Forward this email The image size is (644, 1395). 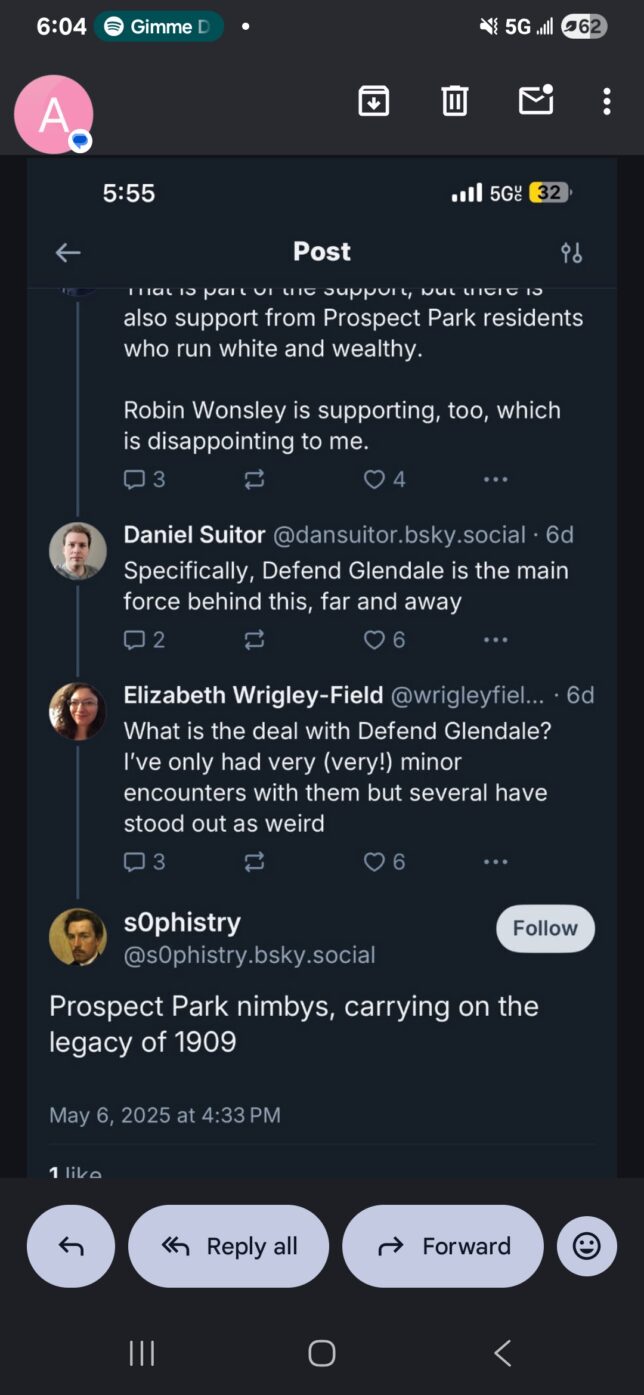click(443, 1246)
